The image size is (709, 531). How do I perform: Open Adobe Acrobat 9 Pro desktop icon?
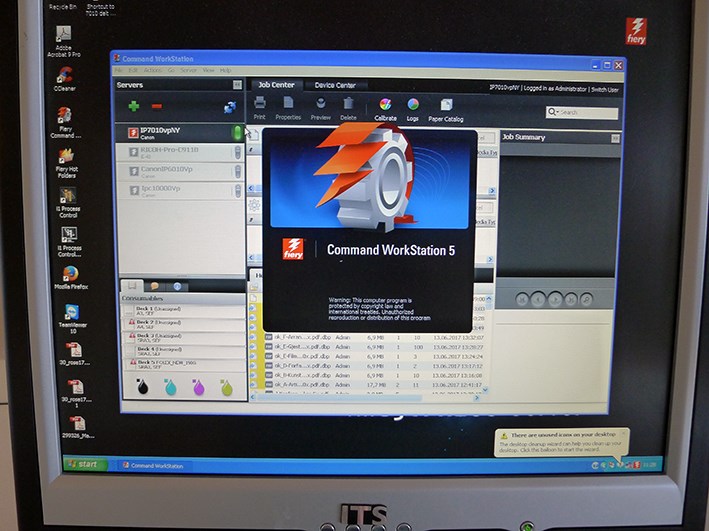[x=64, y=41]
